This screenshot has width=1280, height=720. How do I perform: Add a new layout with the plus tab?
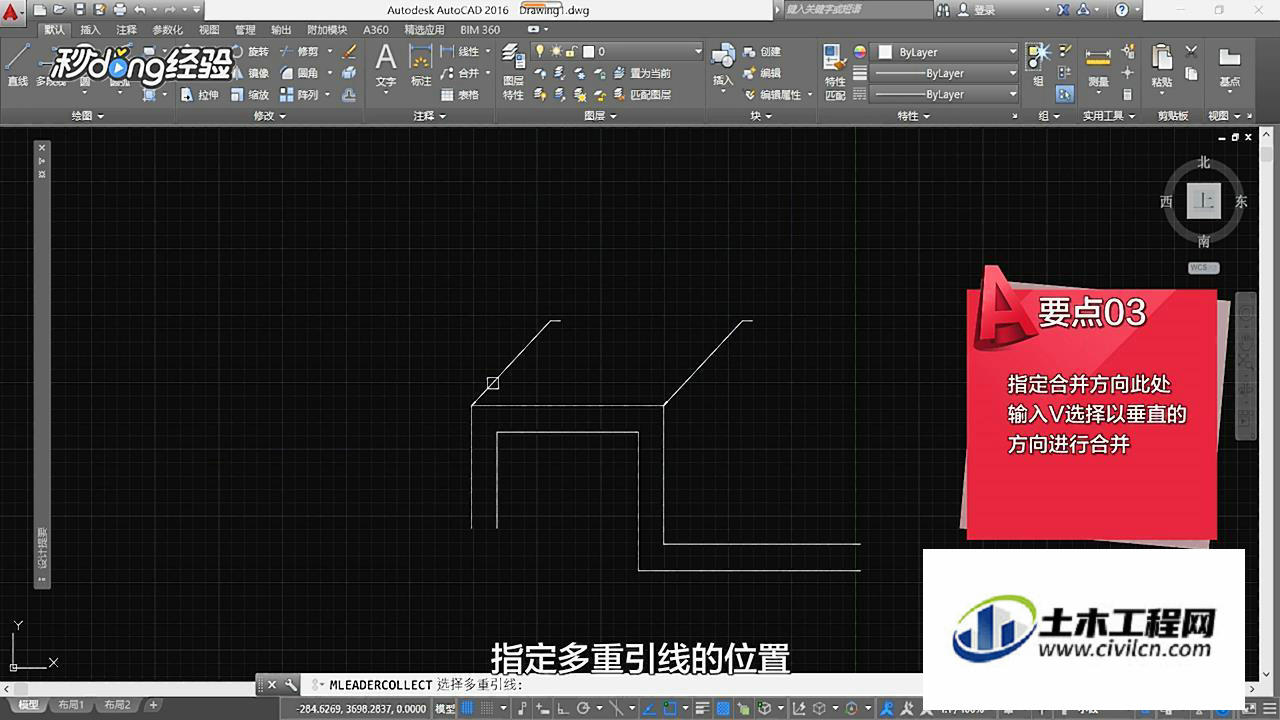click(153, 705)
